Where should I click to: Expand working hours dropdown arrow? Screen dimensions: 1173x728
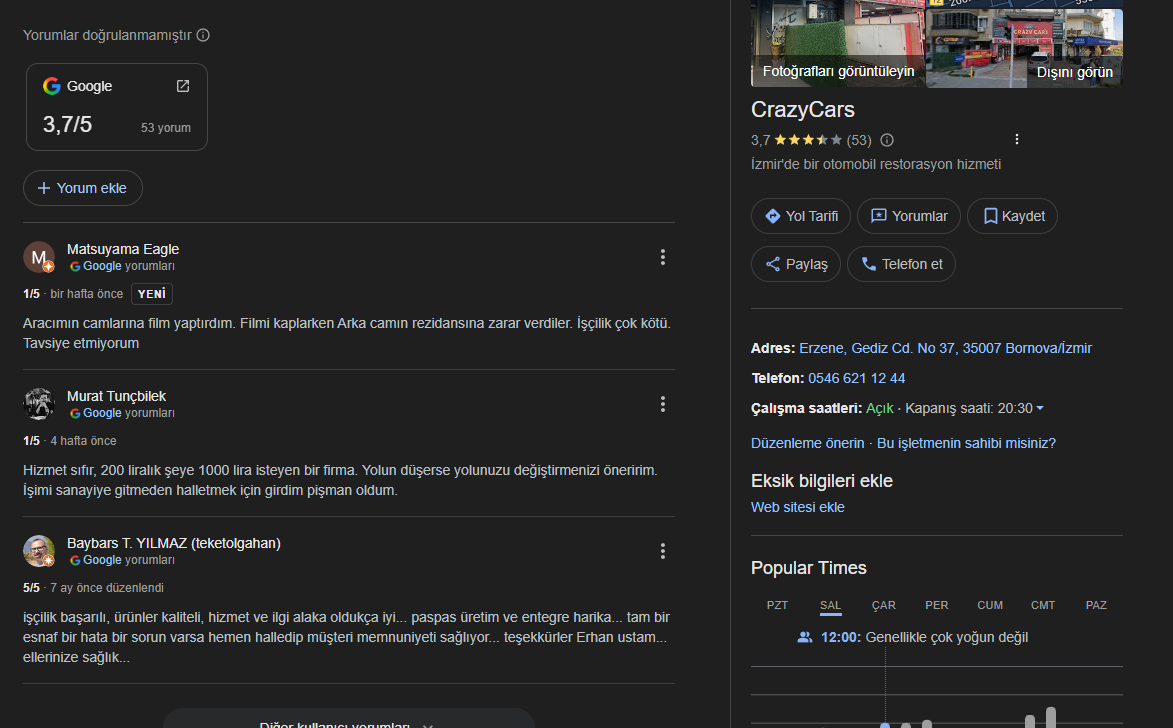(x=1040, y=409)
